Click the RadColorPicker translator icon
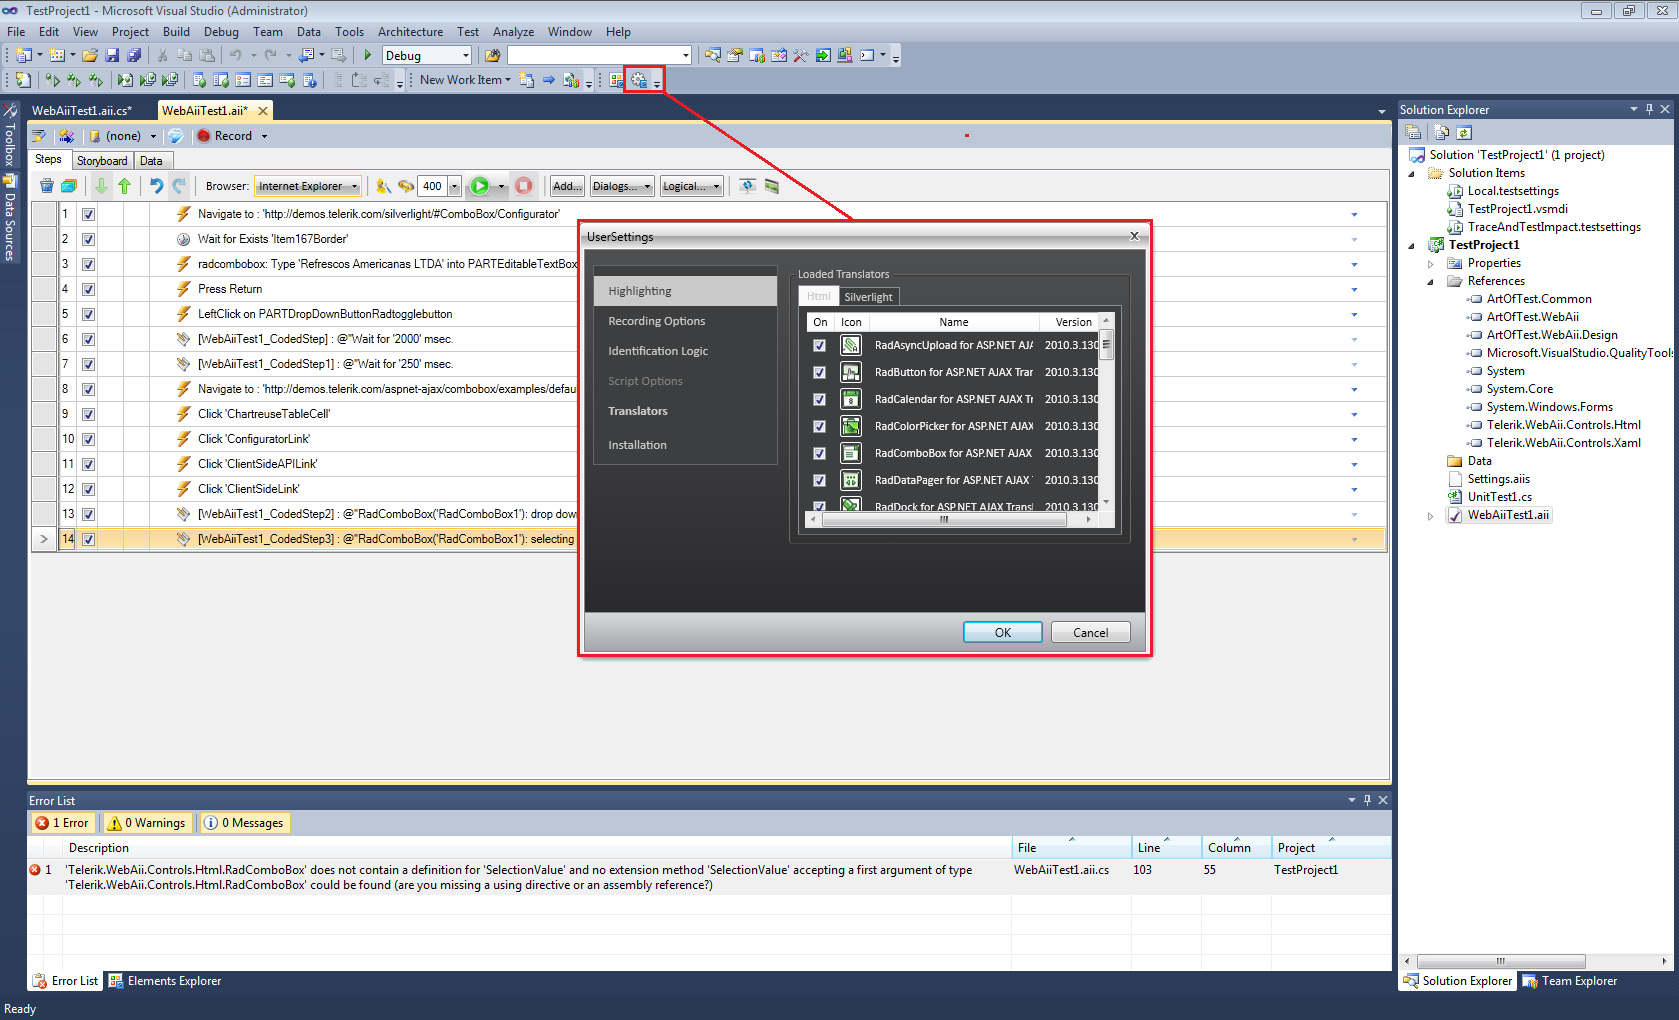Viewport: 1679px width, 1020px height. click(x=851, y=426)
